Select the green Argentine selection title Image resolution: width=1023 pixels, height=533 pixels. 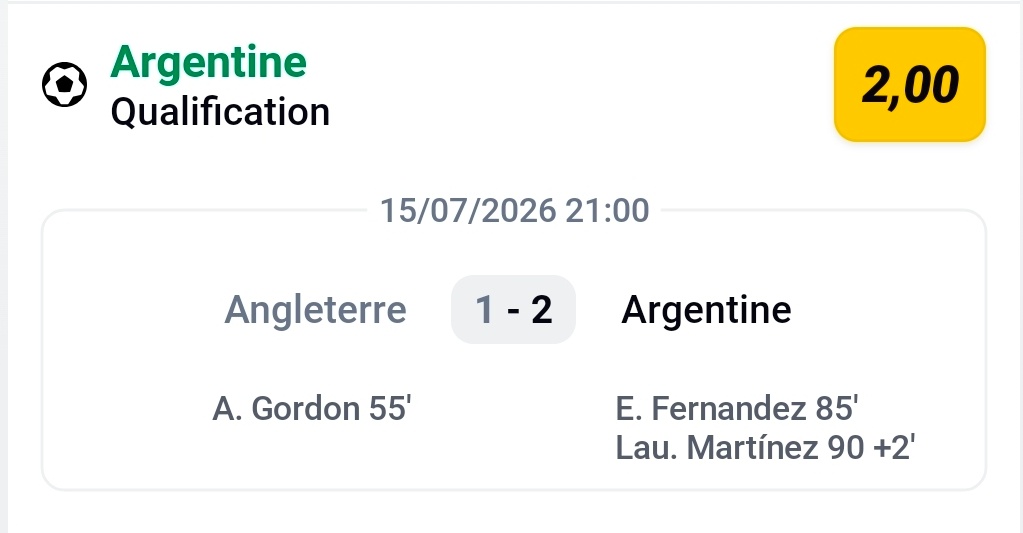point(209,65)
